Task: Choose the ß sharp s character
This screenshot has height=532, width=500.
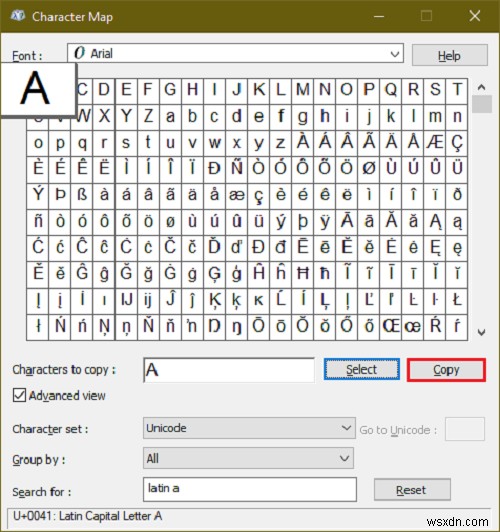Action: [x=82, y=195]
